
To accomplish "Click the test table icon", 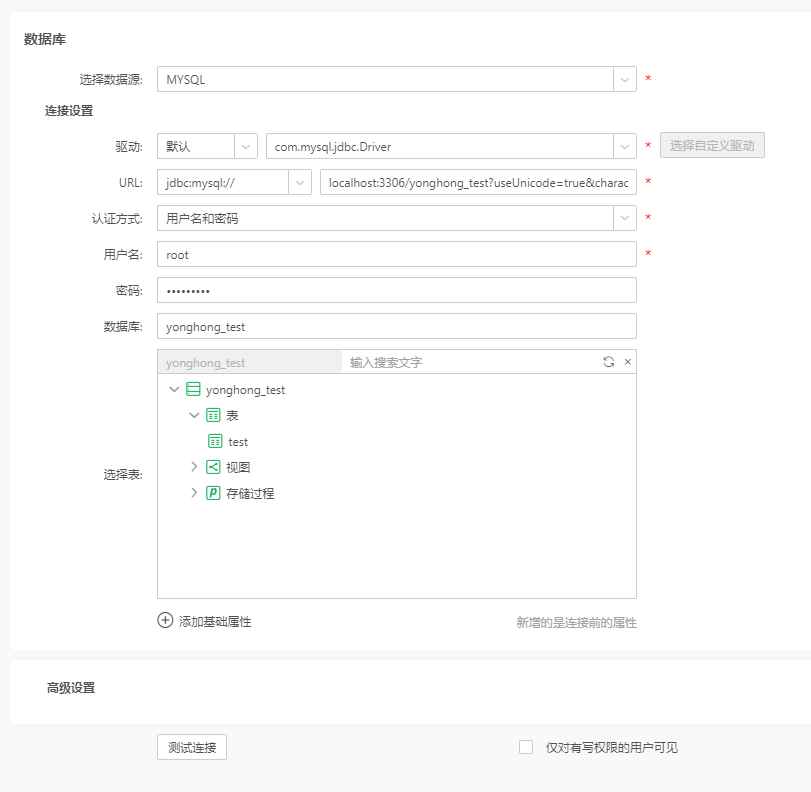I will point(215,441).
